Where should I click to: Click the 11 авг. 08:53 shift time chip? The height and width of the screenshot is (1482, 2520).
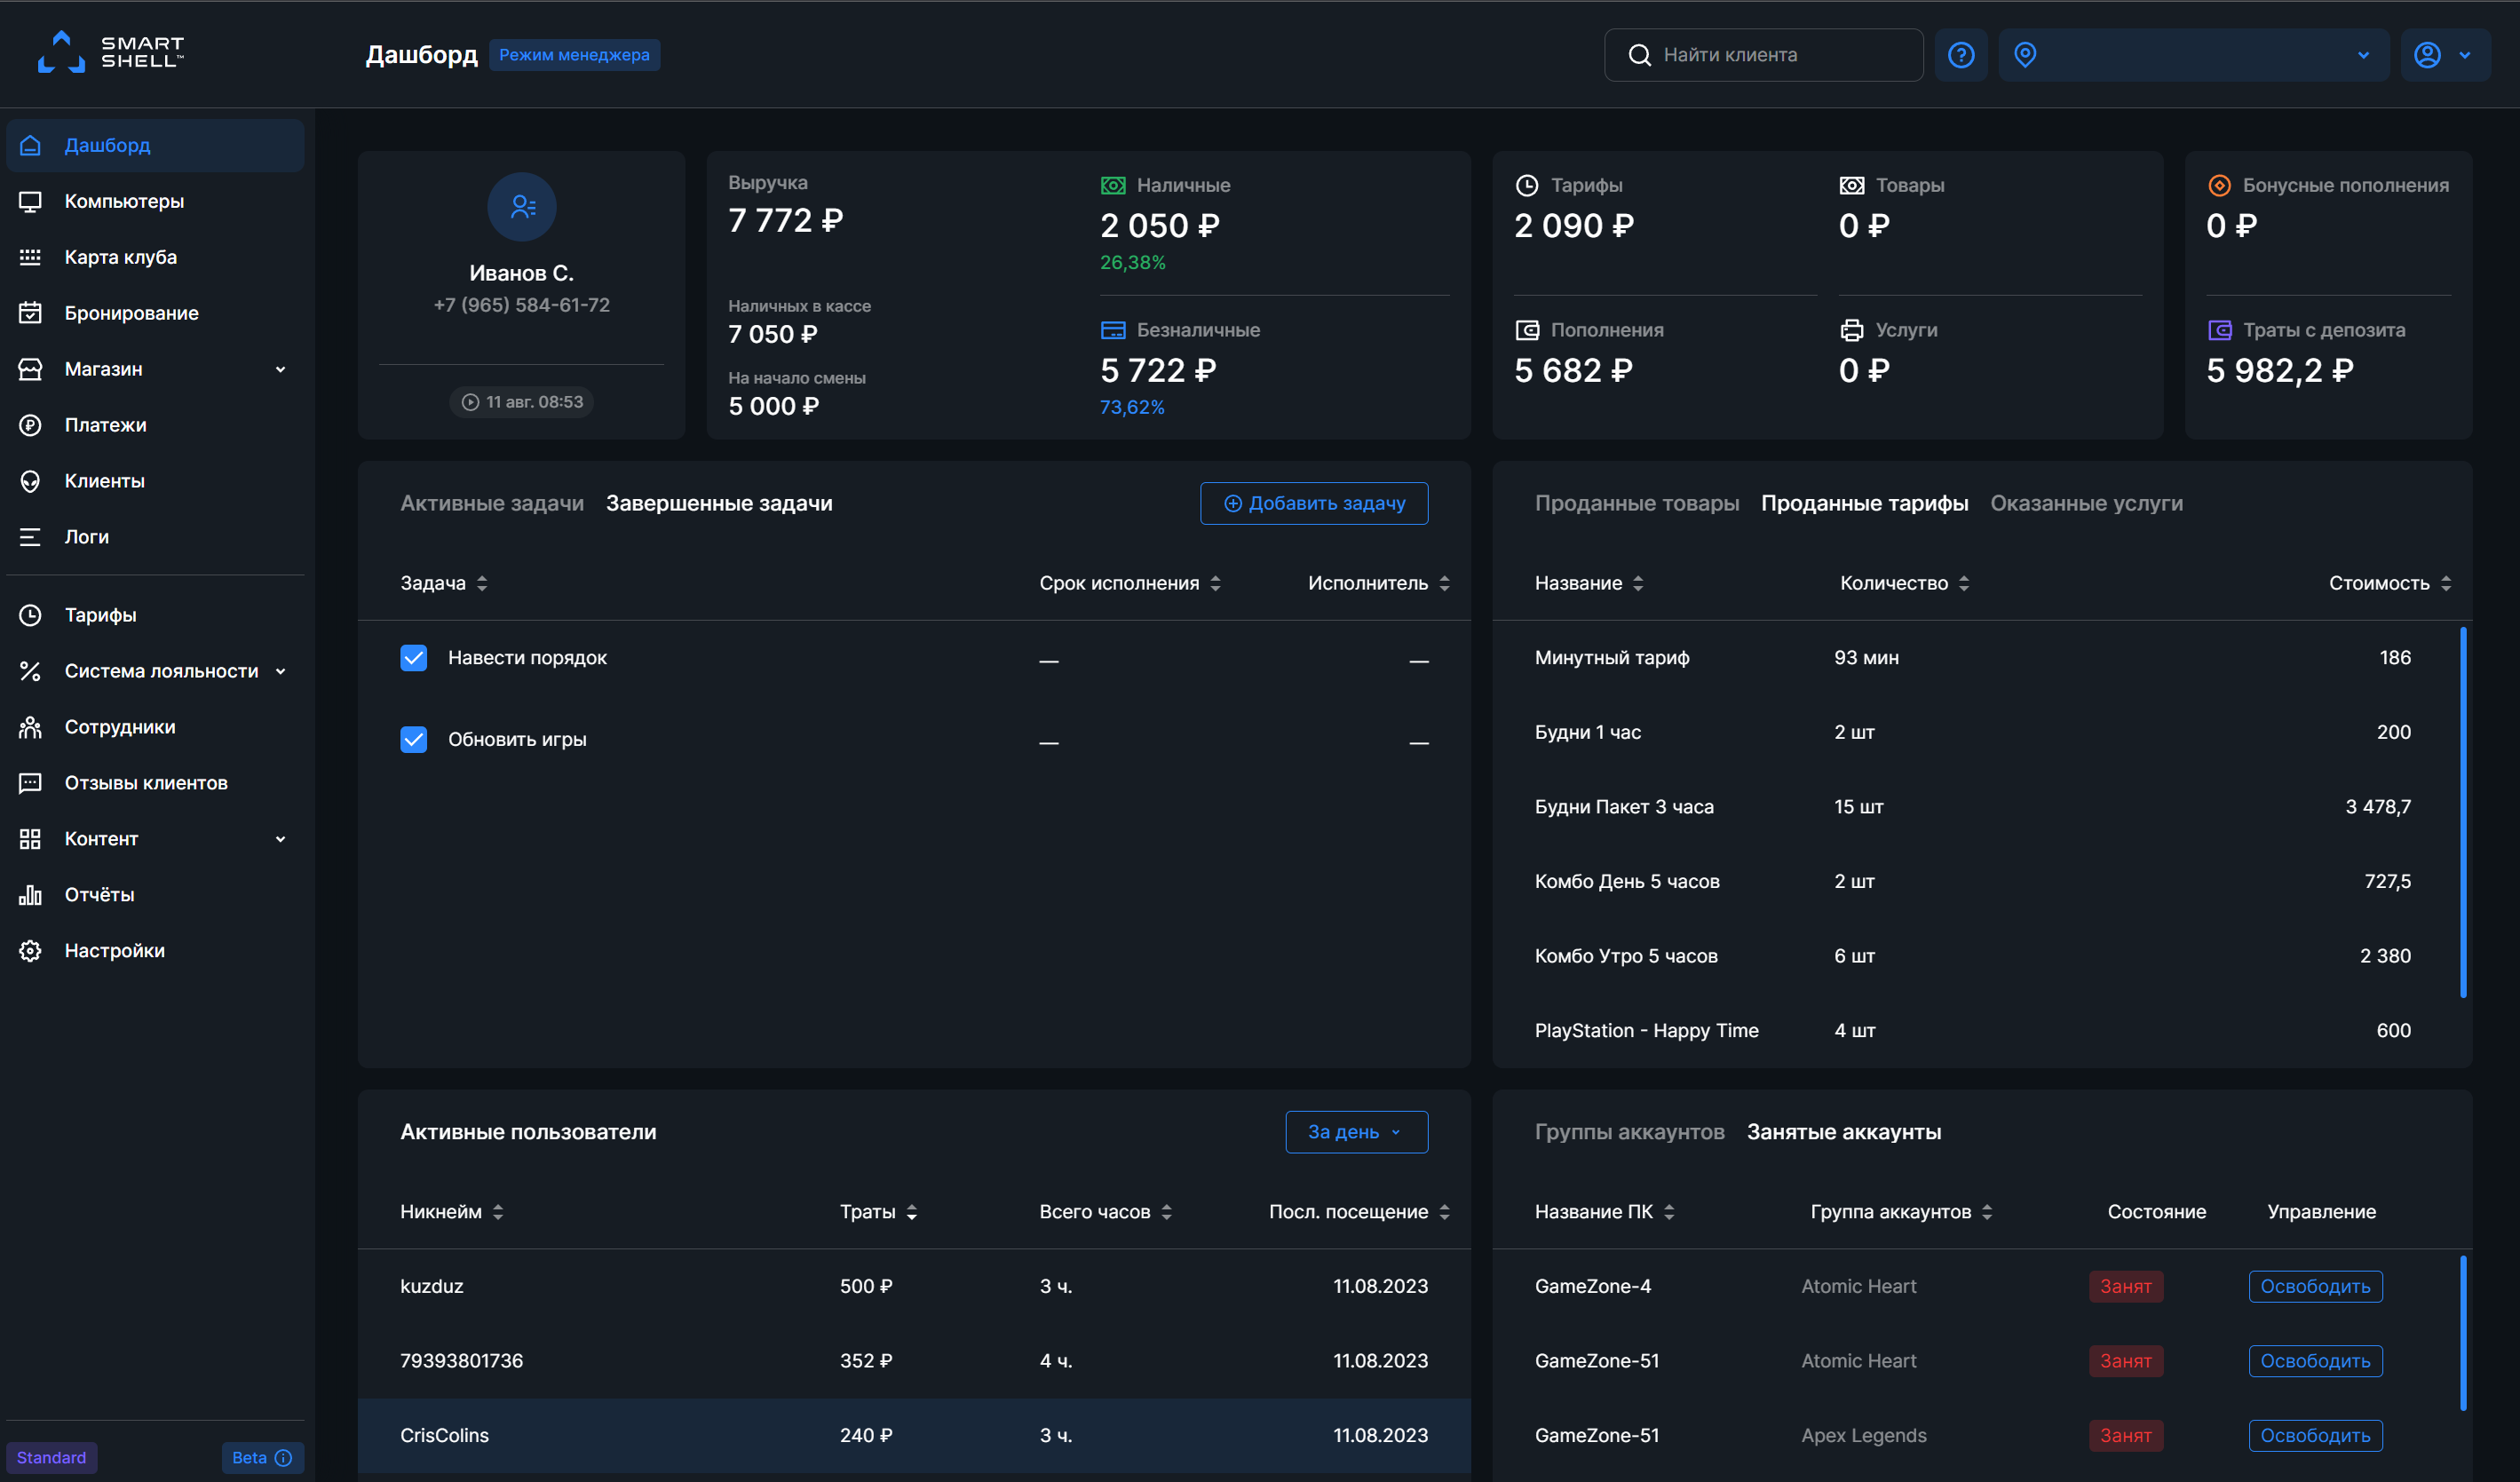pos(521,402)
